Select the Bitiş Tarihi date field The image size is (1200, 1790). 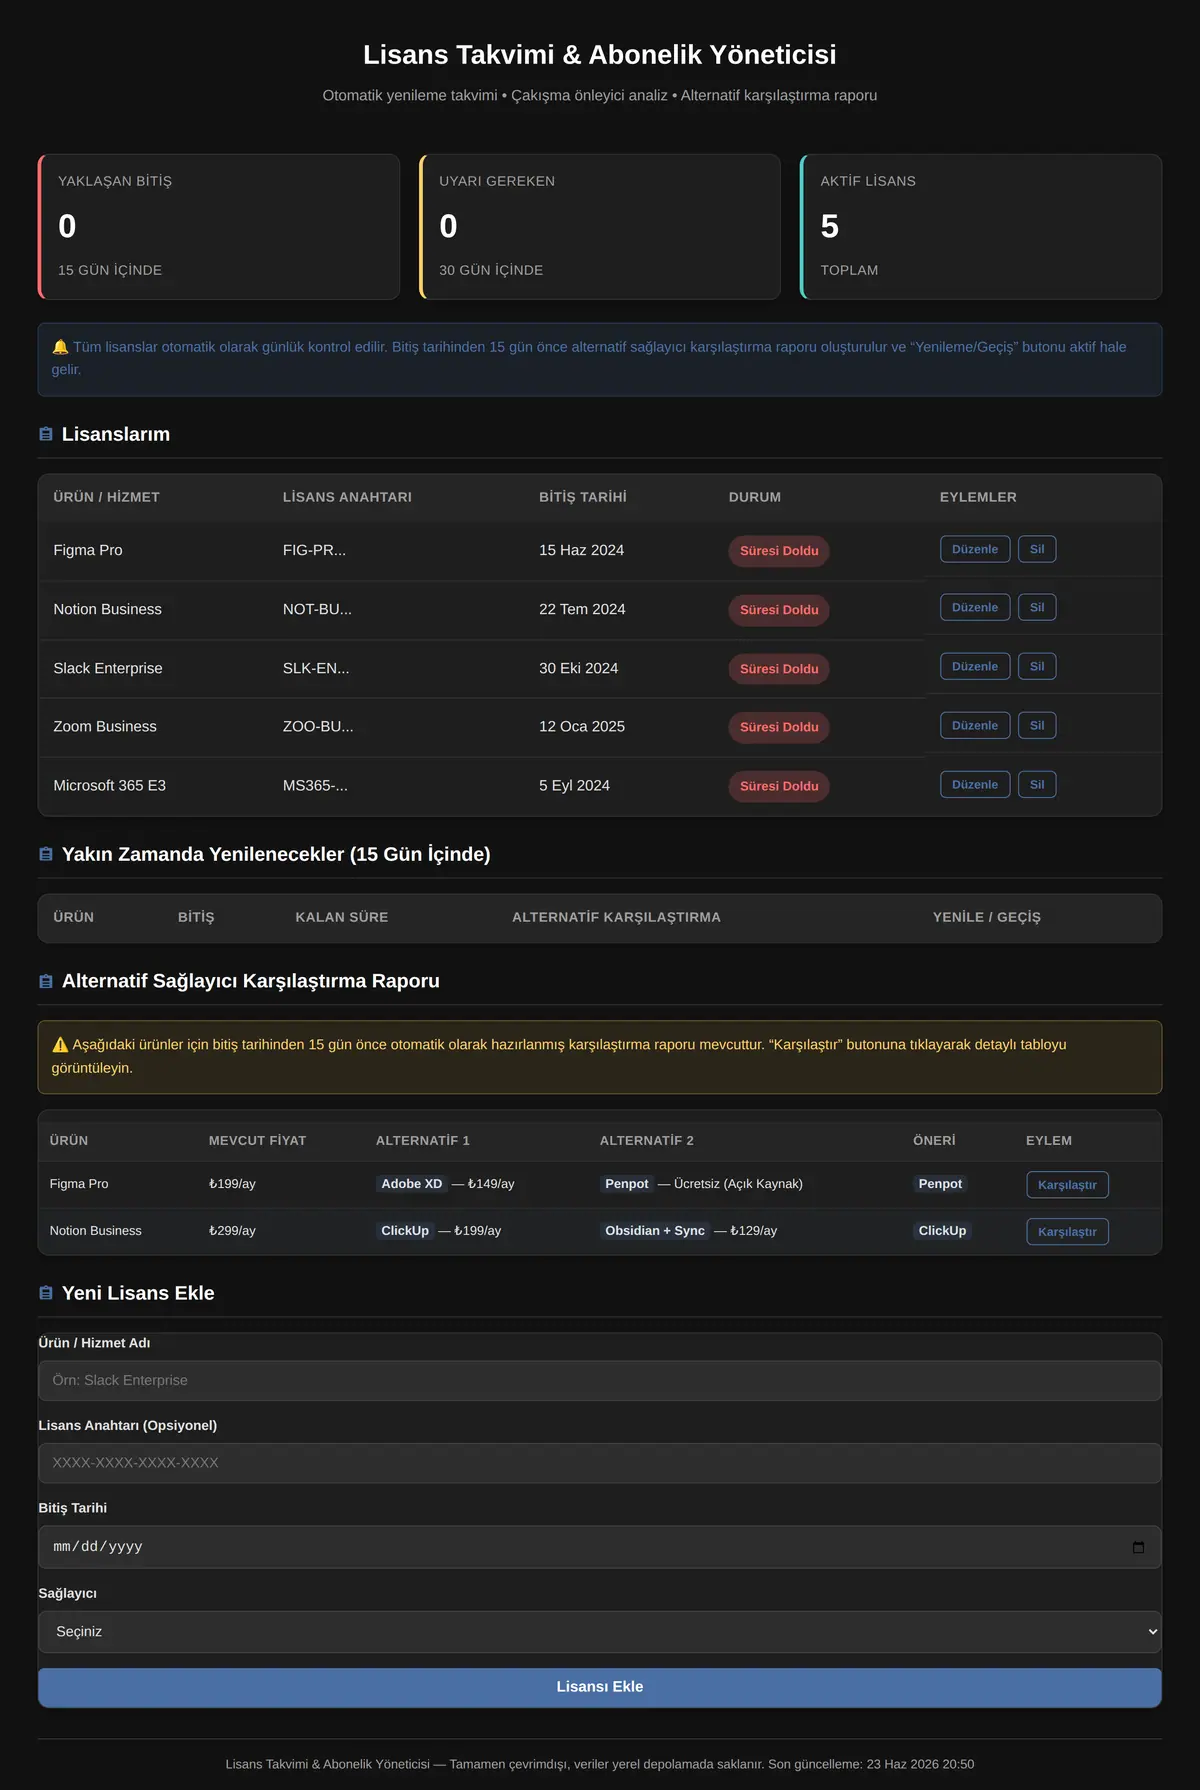pyautogui.click(x=600, y=1547)
